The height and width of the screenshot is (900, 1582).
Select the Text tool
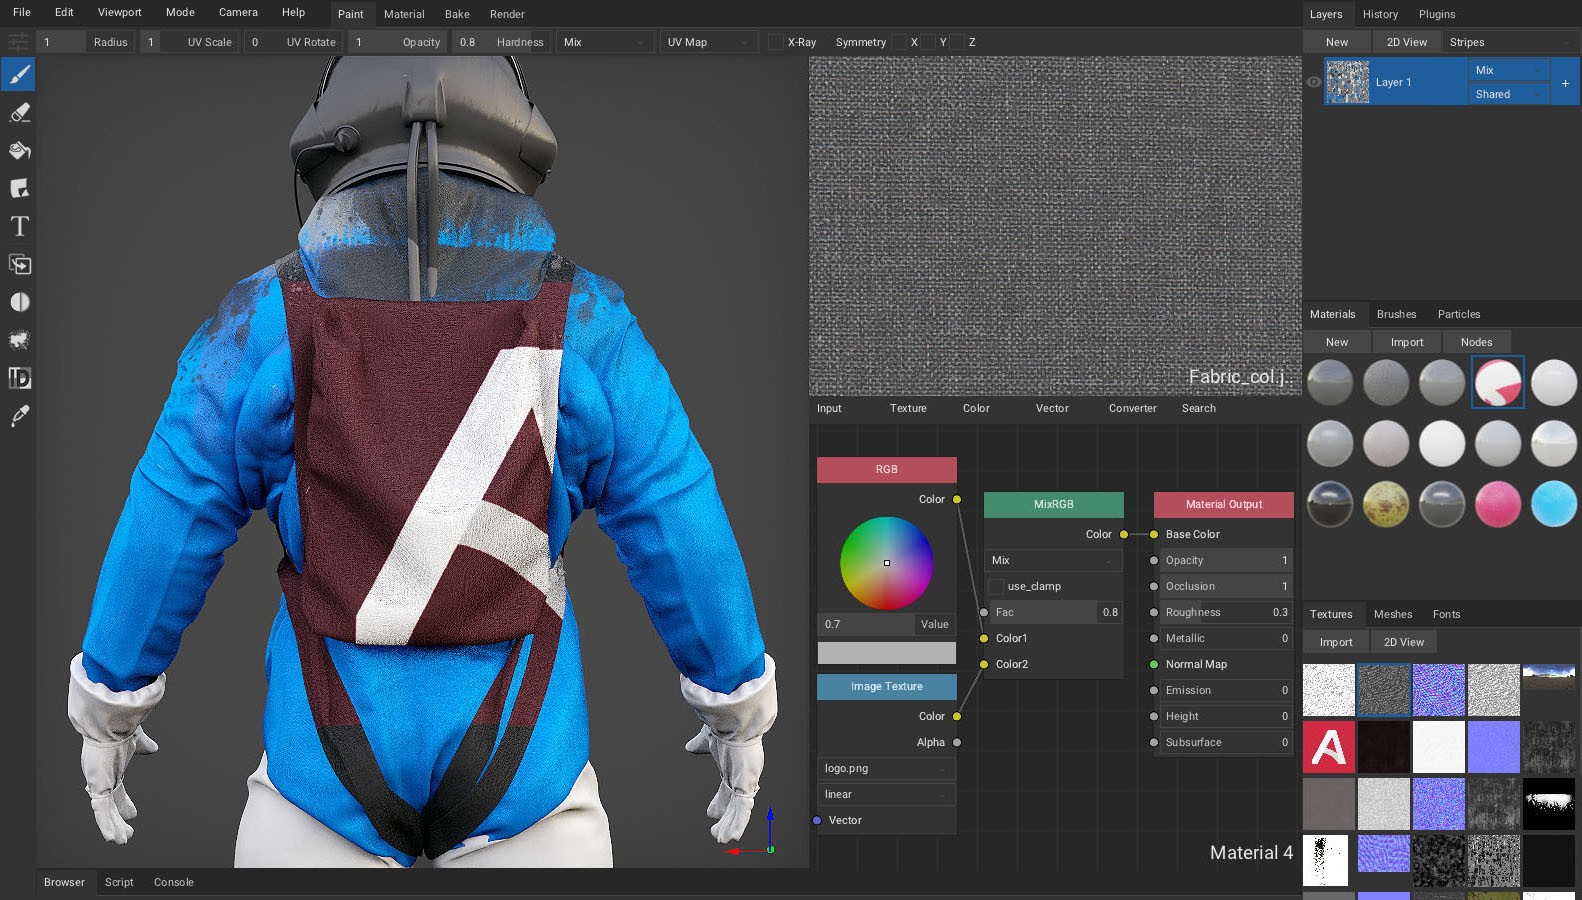pyautogui.click(x=19, y=227)
